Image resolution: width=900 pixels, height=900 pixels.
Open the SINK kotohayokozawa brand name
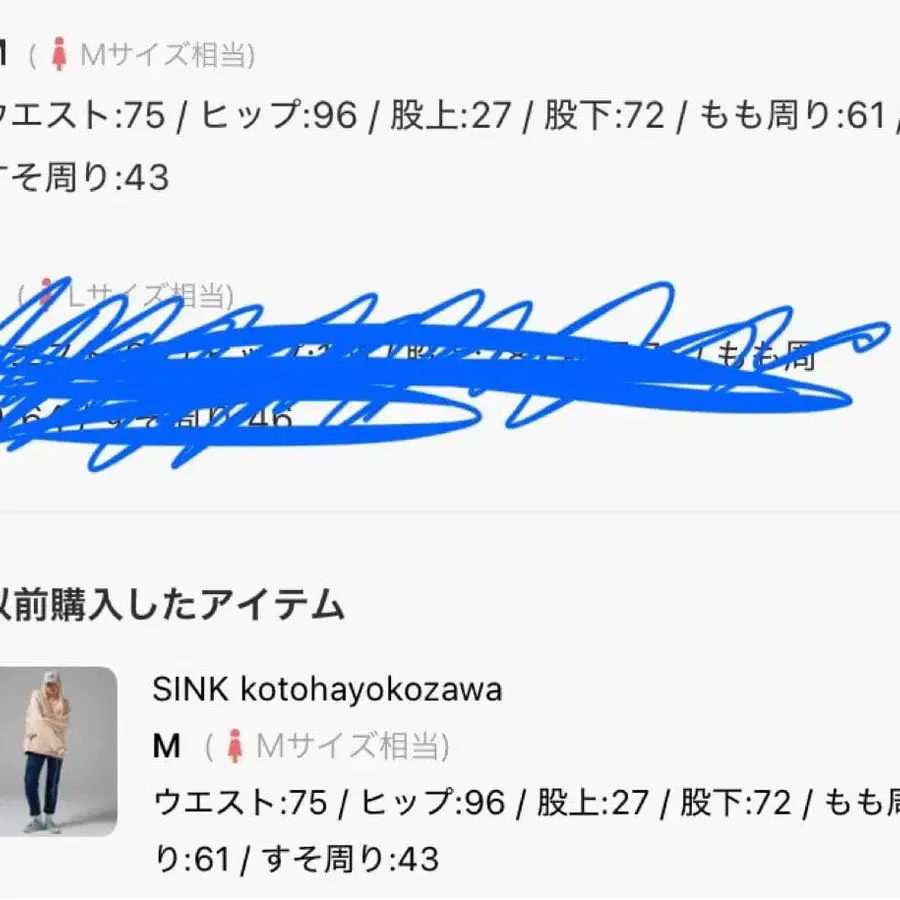(327, 689)
